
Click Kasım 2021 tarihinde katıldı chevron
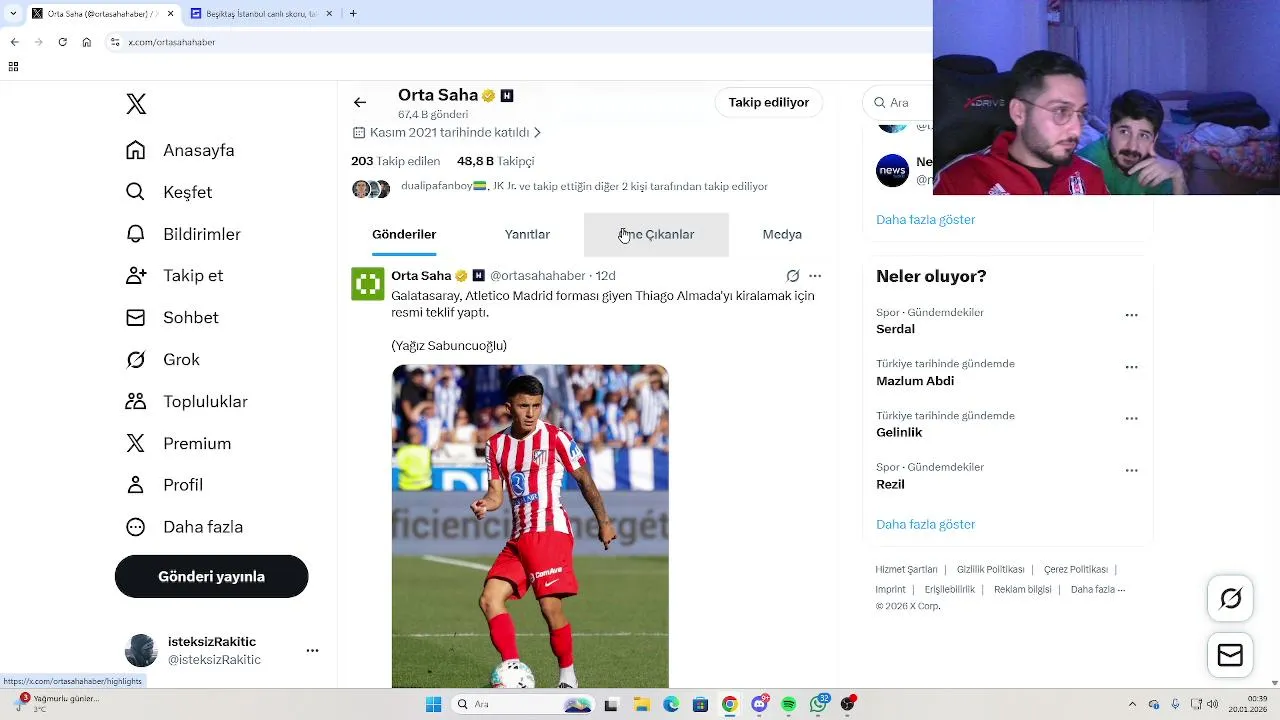click(x=537, y=133)
